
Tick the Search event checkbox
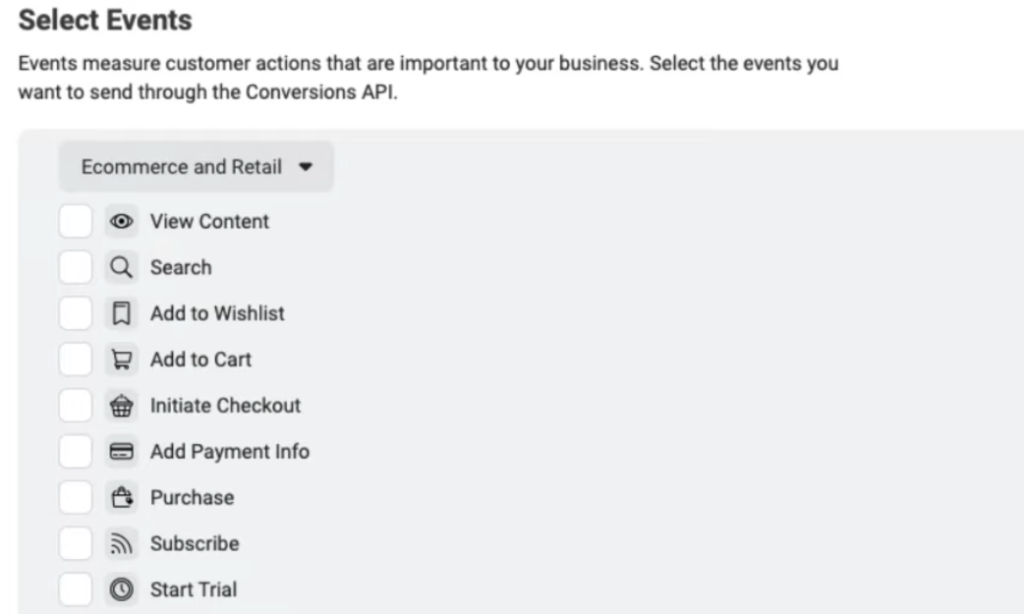click(x=75, y=268)
